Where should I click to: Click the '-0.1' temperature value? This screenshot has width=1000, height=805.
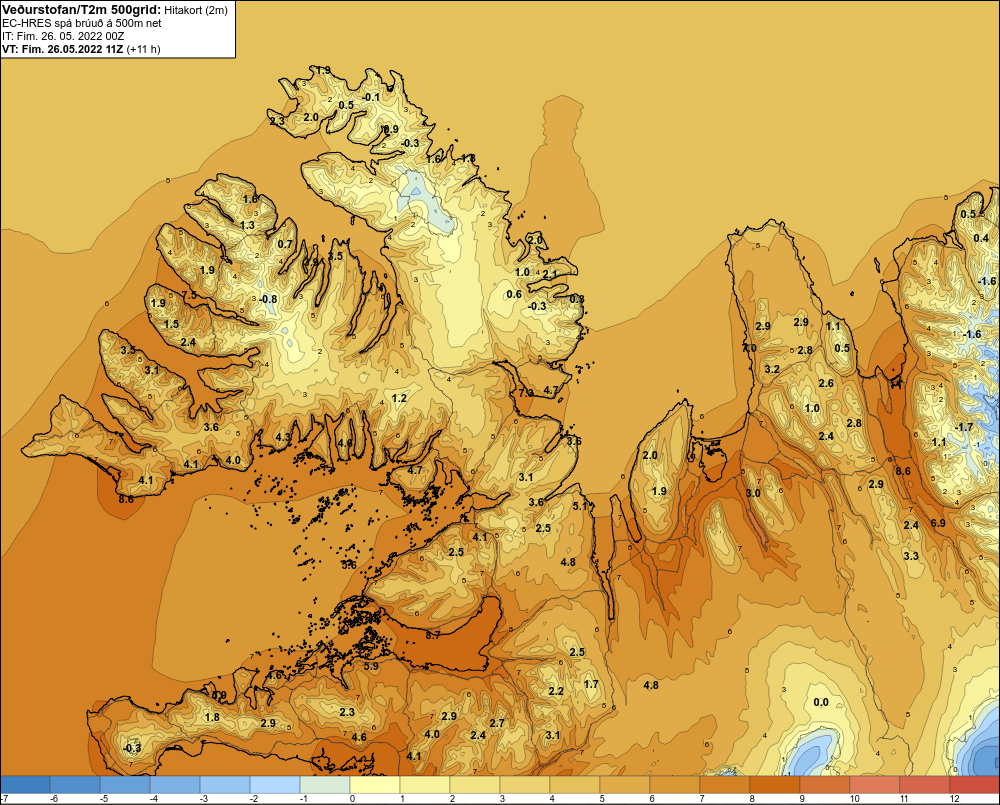tap(371, 97)
